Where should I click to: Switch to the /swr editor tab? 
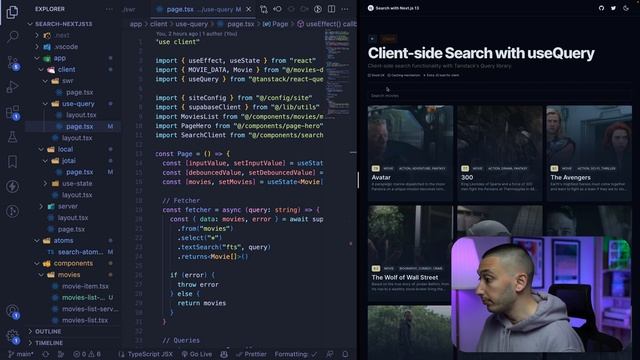click(129, 9)
